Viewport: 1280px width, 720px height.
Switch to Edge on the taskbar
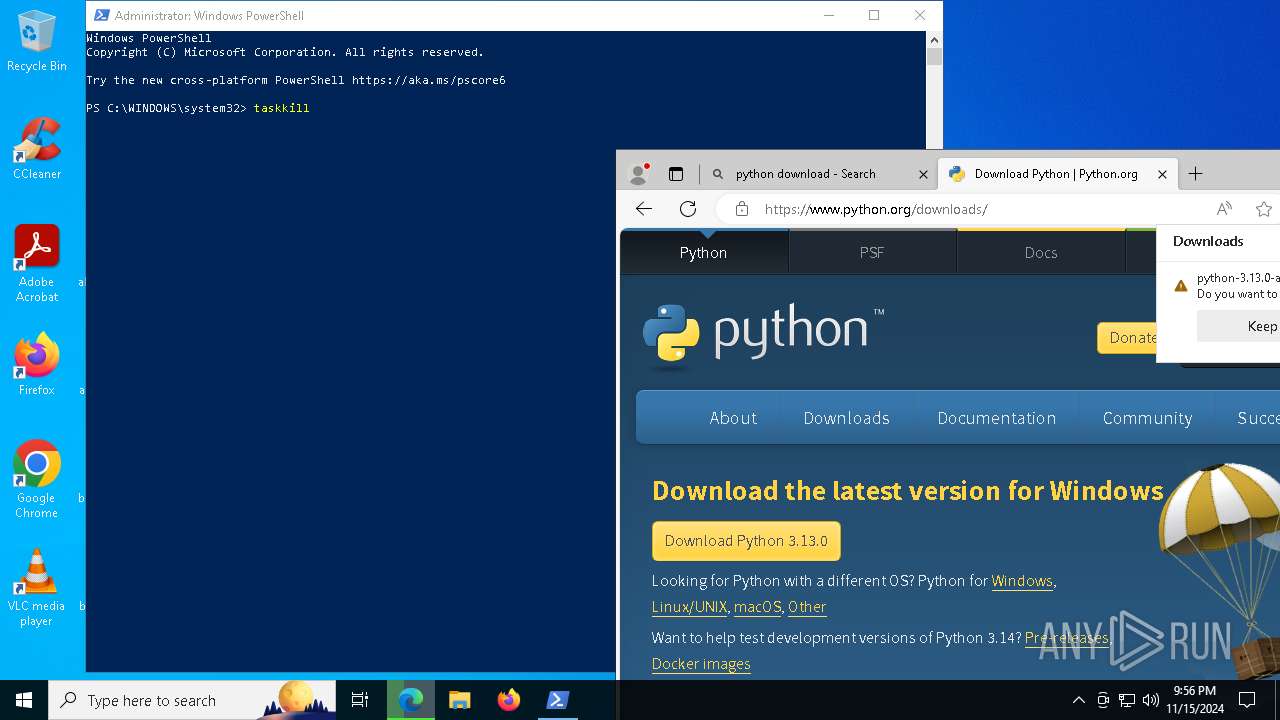tap(410, 700)
